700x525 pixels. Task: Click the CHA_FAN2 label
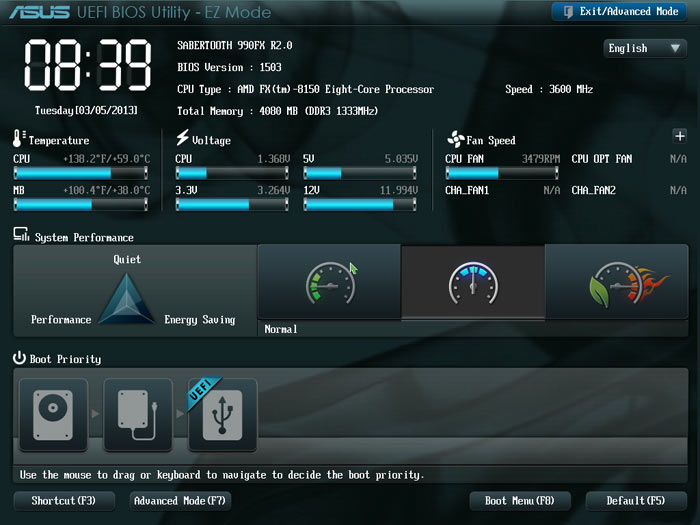[593, 191]
